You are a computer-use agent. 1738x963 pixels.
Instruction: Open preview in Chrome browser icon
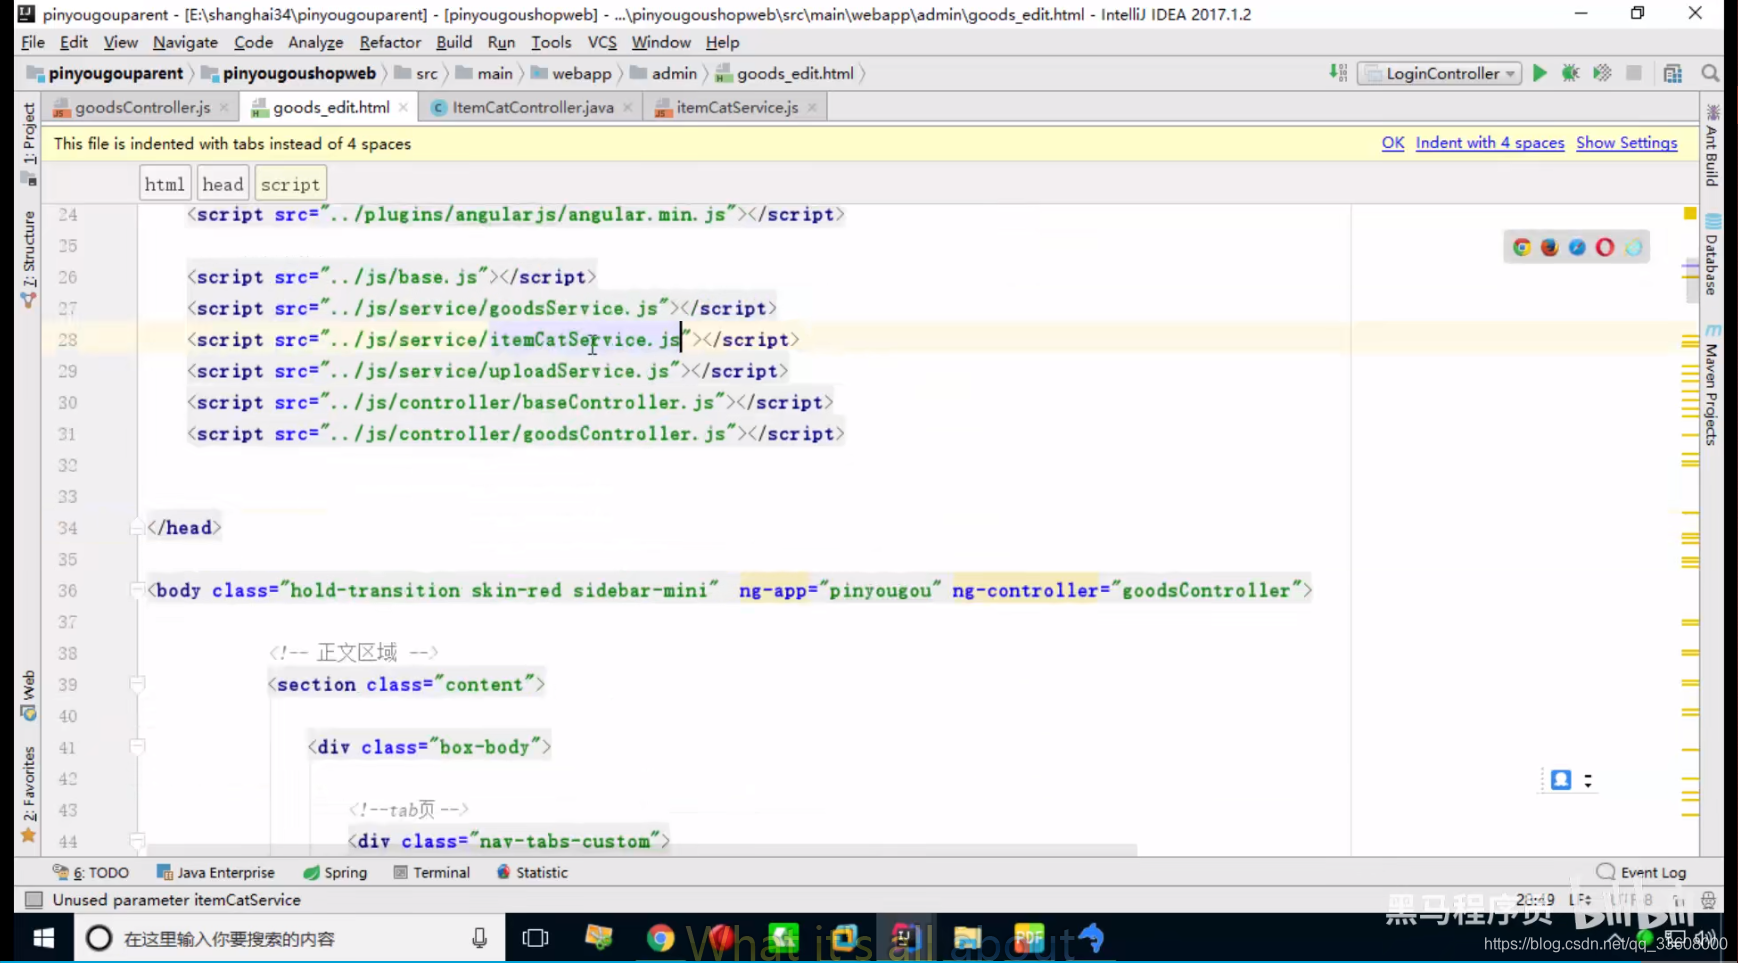coord(1522,247)
